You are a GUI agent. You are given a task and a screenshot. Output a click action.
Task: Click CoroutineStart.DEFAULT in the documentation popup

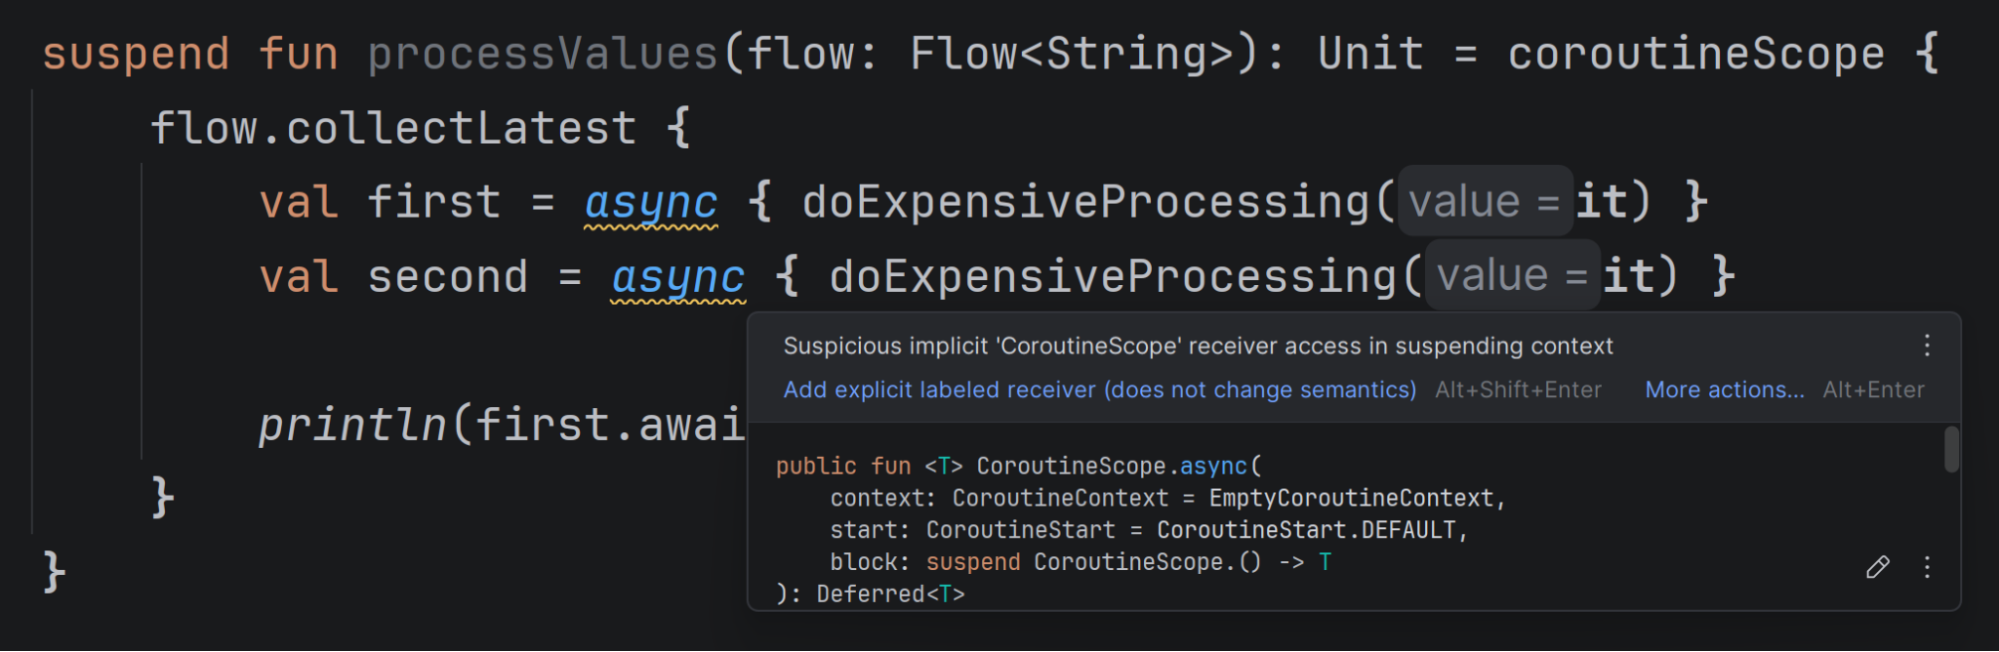[1305, 530]
